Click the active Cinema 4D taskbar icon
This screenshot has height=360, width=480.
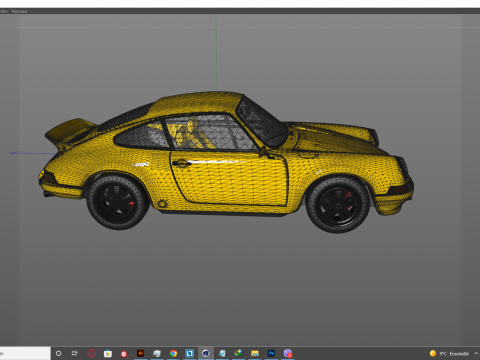(x=206, y=353)
